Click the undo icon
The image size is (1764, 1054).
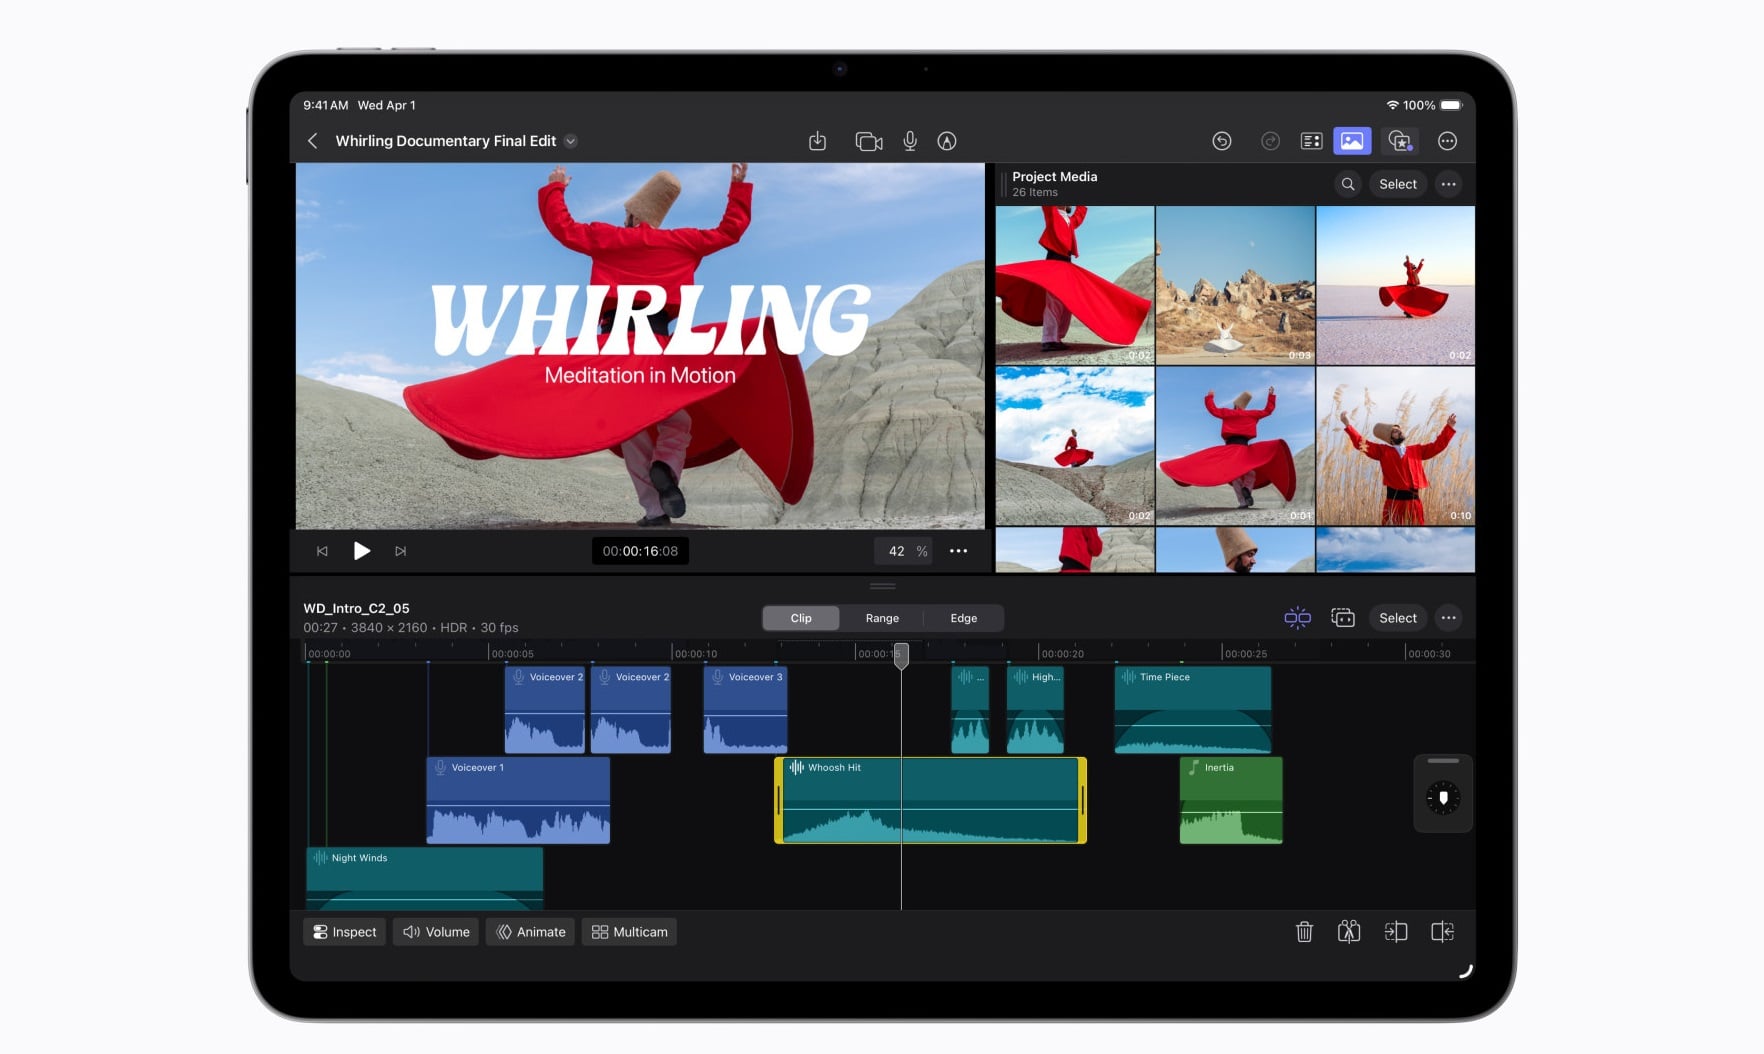pos(1221,141)
